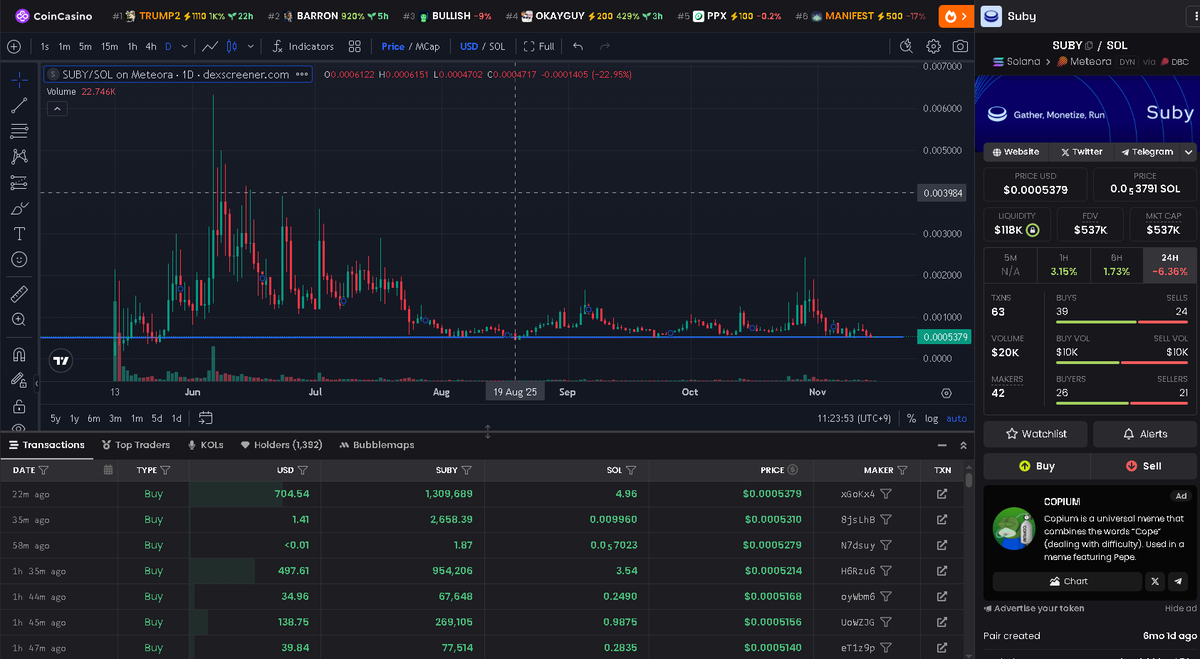
Task: Toggle PRICE column currency icon
Action: [x=793, y=470]
